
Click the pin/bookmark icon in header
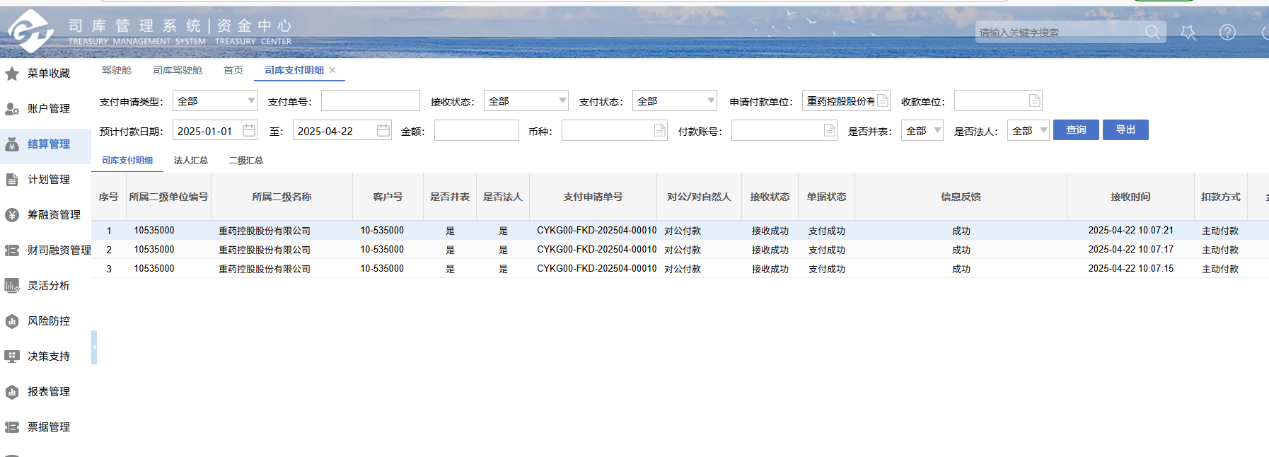coord(1188,32)
